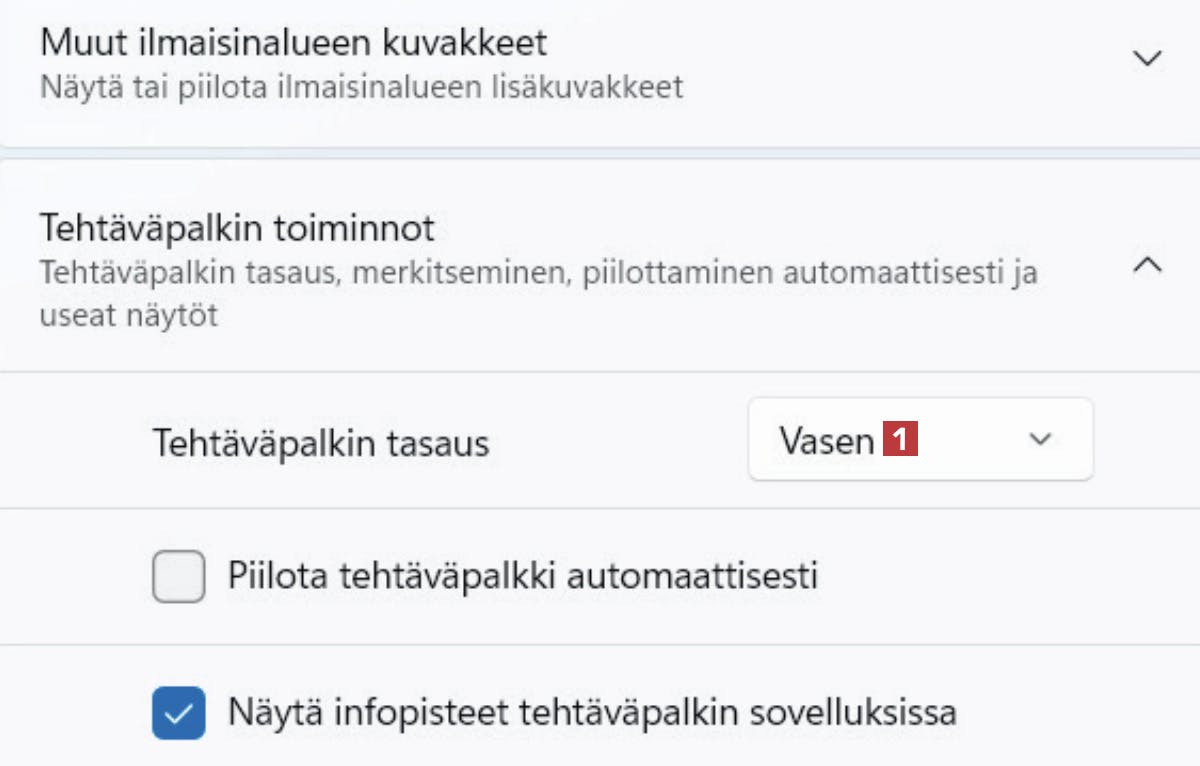Open the Vasen alignment dropdown
Viewport: 1200px width, 766px height.
click(920, 440)
